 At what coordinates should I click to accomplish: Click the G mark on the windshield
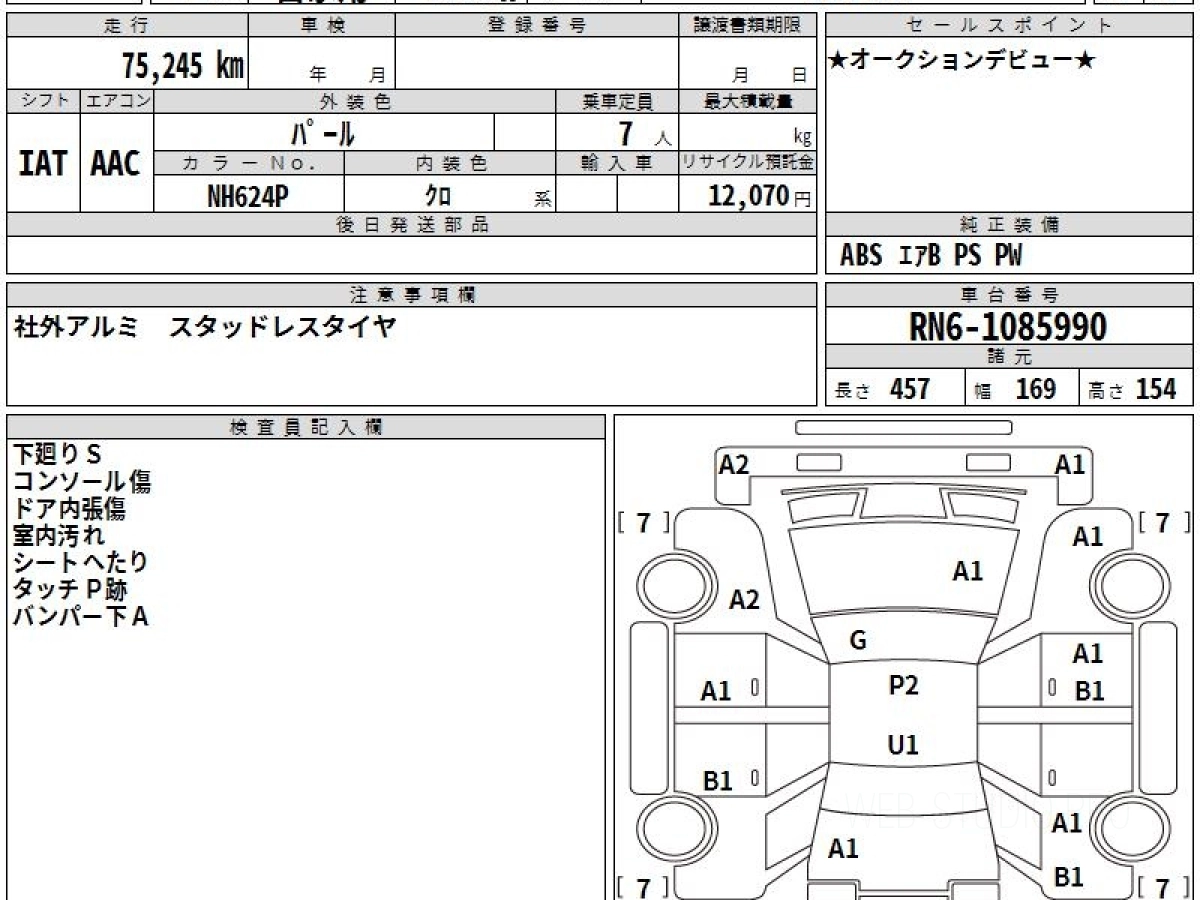point(858,641)
